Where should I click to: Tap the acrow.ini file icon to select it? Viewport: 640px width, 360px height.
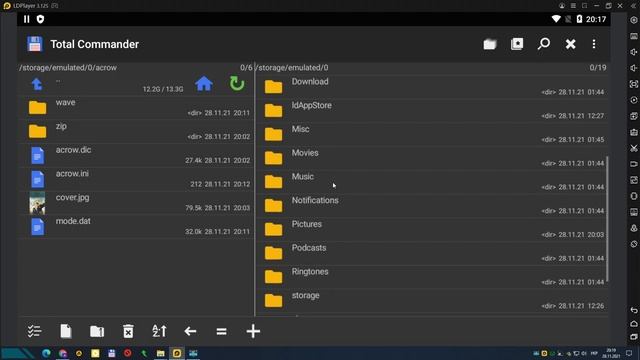(37, 179)
